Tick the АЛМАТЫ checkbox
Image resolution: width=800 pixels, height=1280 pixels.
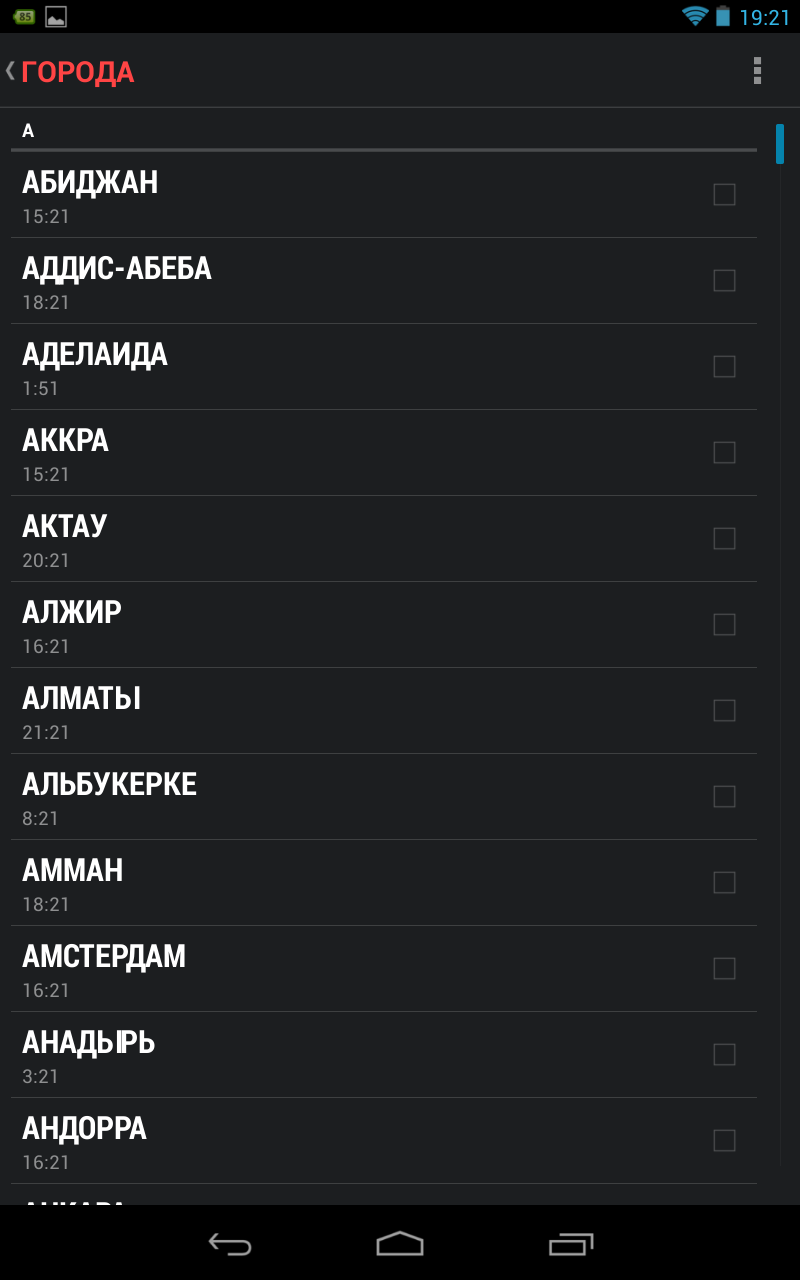pos(724,711)
